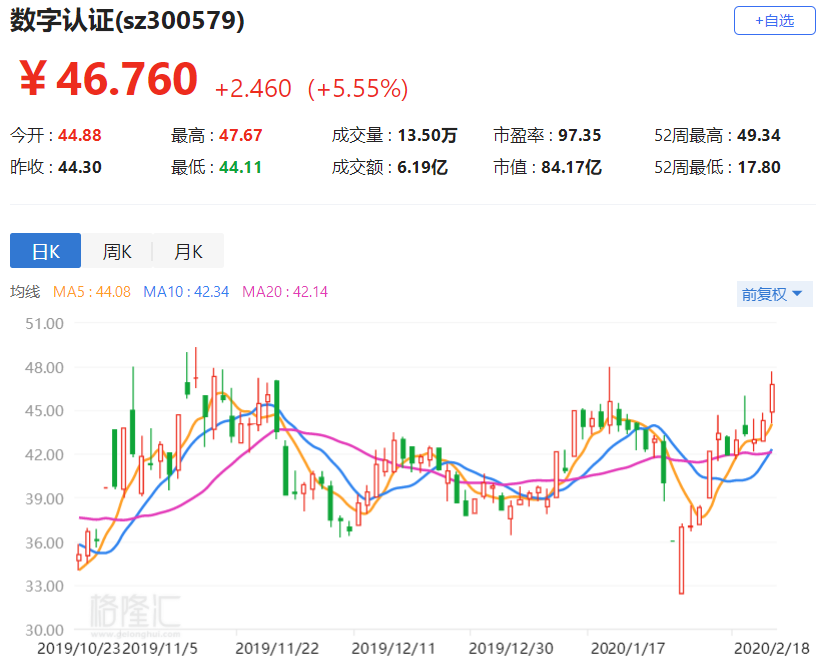Click the 51.00 y-axis label
The height and width of the screenshot is (664, 817).
tap(44, 324)
